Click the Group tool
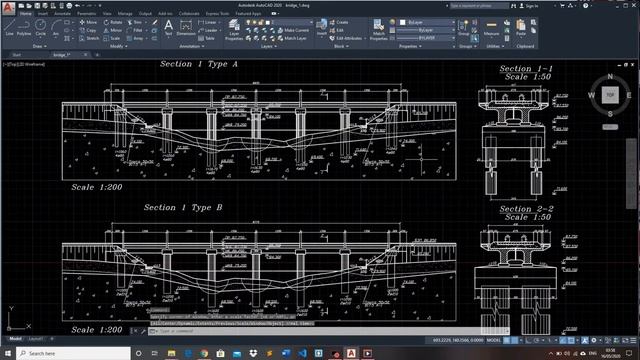The width and height of the screenshot is (640, 360). [463, 28]
